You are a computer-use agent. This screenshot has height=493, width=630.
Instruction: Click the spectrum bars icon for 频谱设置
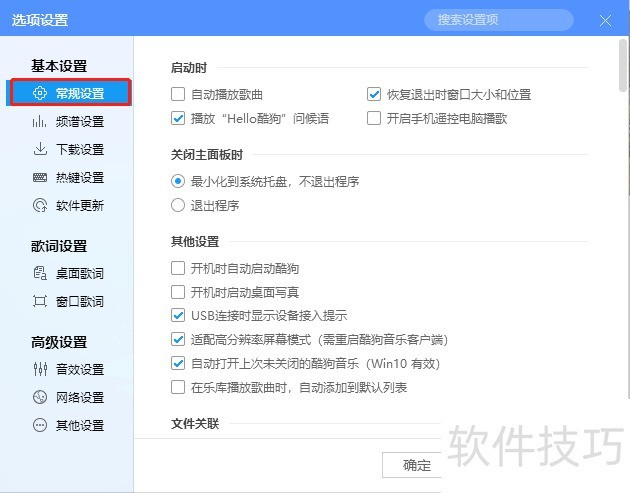(x=40, y=121)
